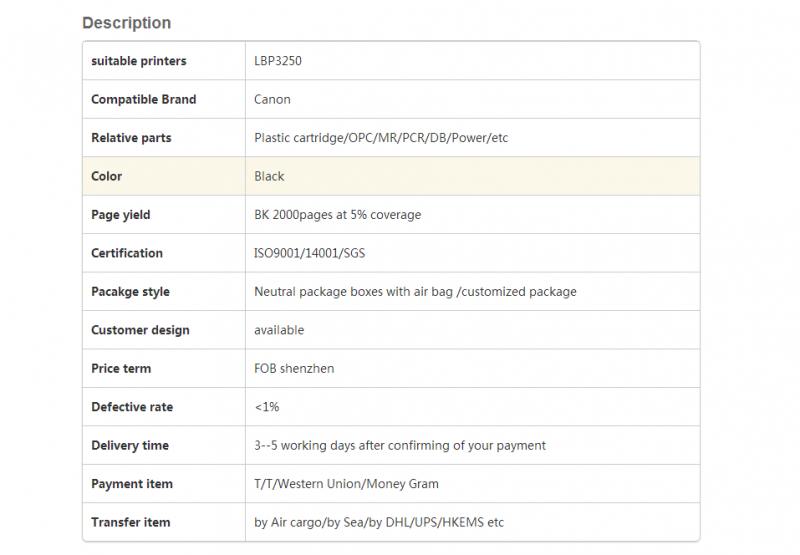Select BK 2000pages at 5% coverage text
The width and height of the screenshot is (800, 555).
tap(338, 215)
